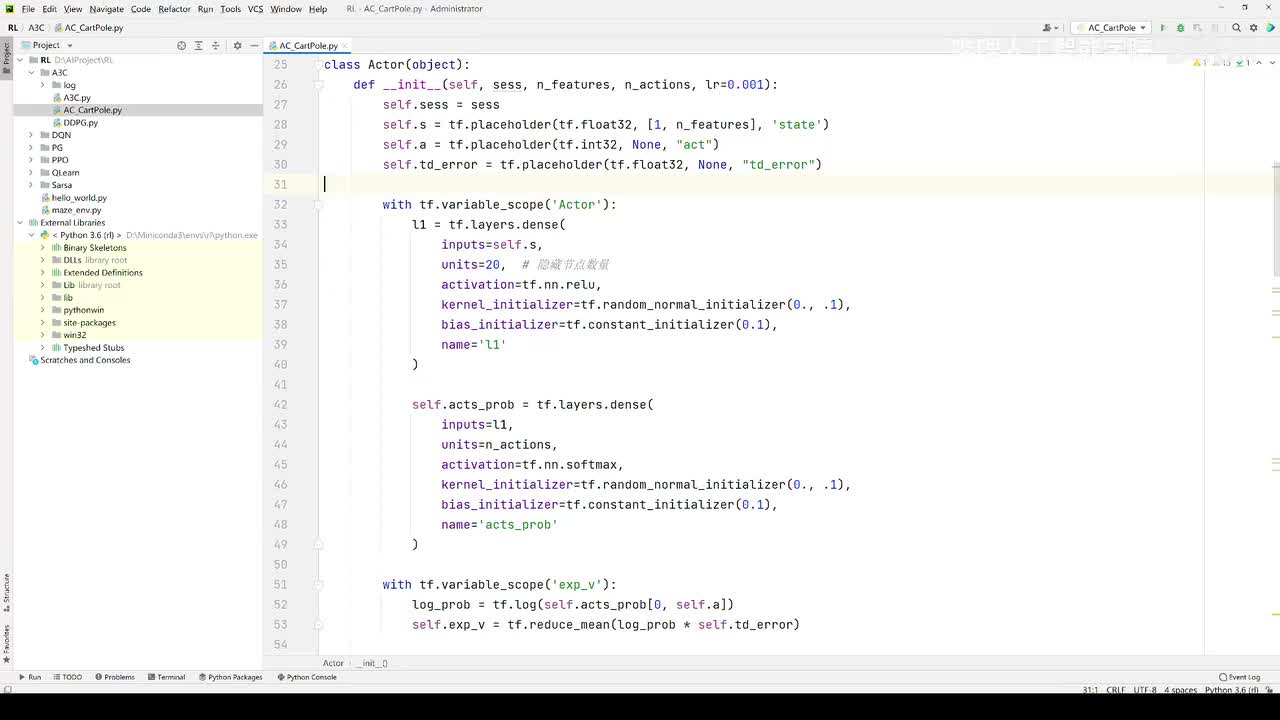Image resolution: width=1280 pixels, height=720 pixels.
Task: Open the run configuration dropdown AC_CartPole
Action: 1111,28
